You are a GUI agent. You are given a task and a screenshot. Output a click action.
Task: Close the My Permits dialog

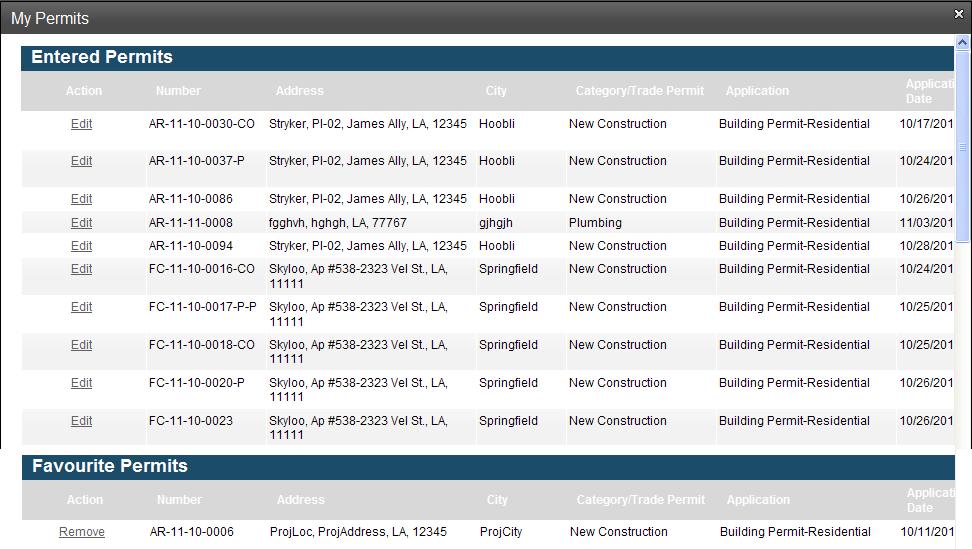pos(958,14)
